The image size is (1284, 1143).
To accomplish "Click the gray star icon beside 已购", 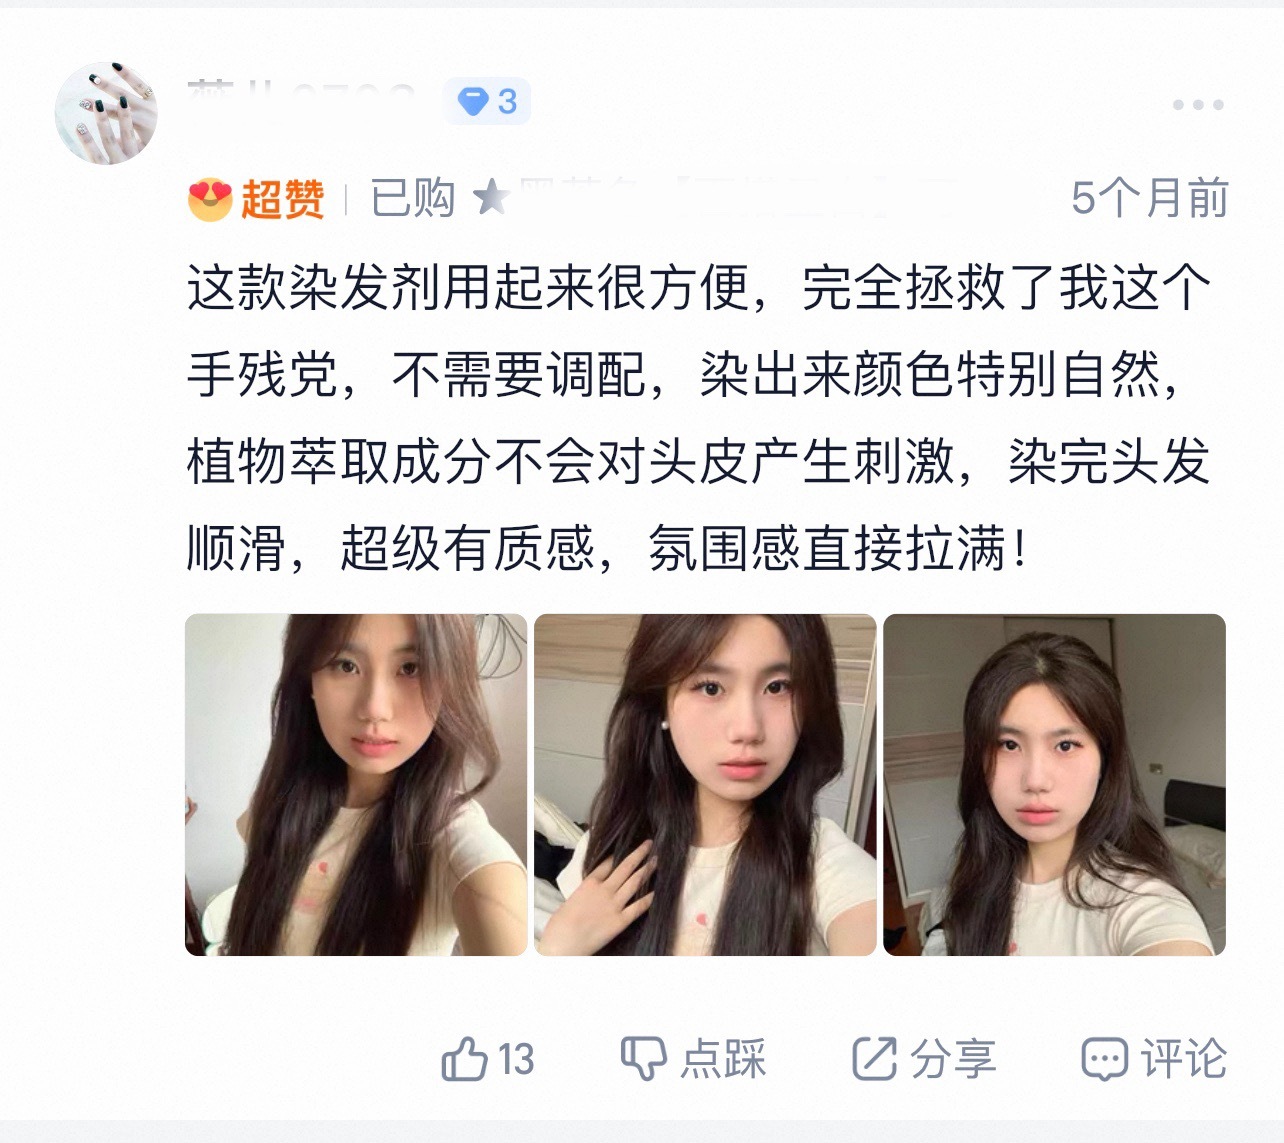I will click(x=491, y=197).
